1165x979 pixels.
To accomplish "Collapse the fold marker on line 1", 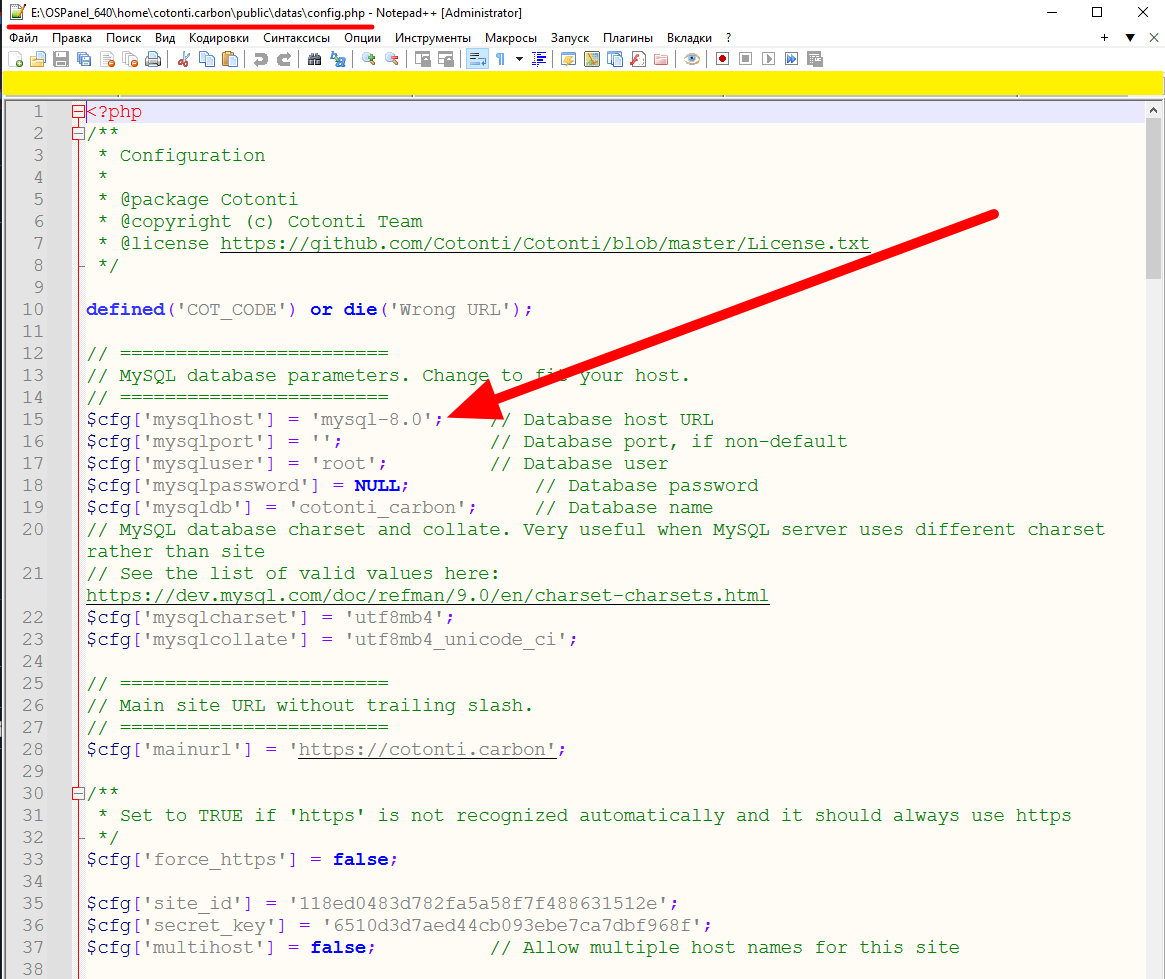I will [x=78, y=112].
